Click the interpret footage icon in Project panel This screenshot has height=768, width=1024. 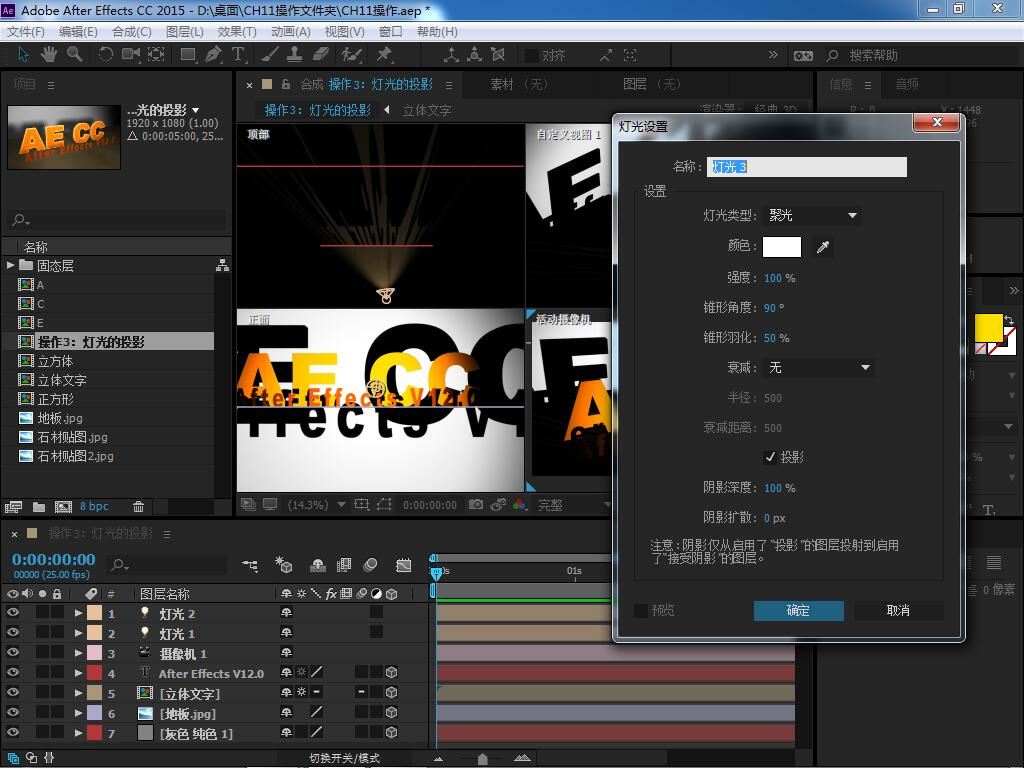click(x=13, y=506)
